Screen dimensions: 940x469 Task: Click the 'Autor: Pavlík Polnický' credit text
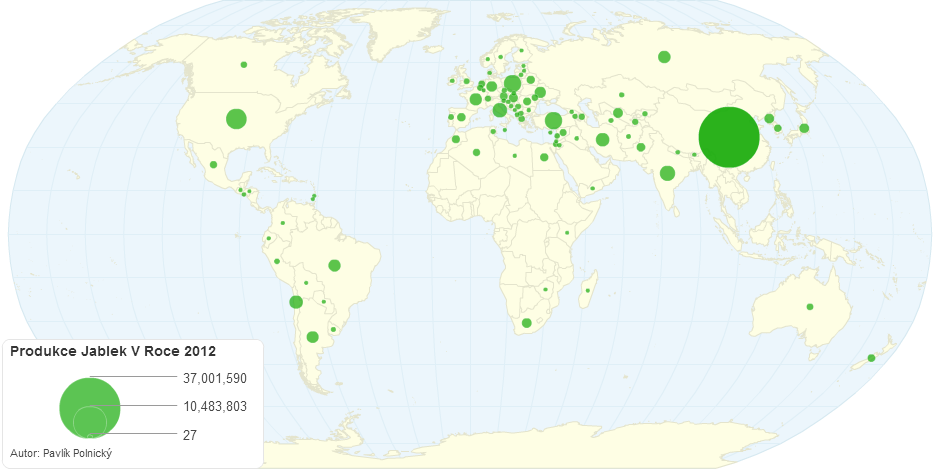point(60,454)
